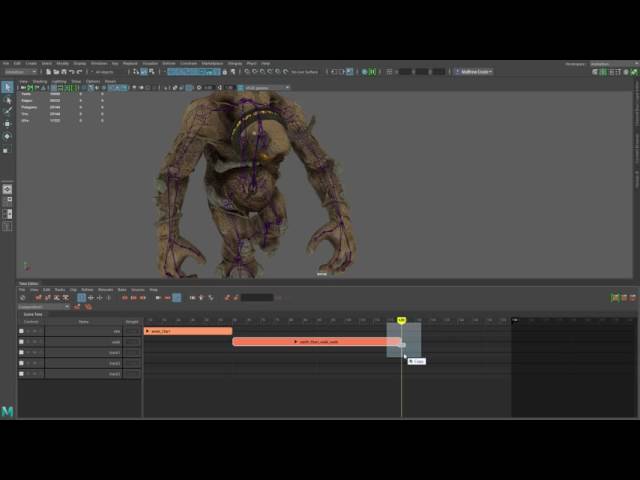Select the Scene Time tab
This screenshot has height=480, width=640.
pos(33,314)
